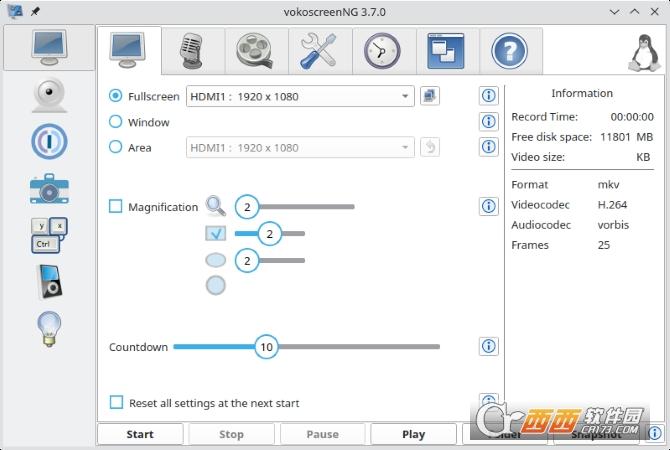The width and height of the screenshot is (670, 450).
Task: Click the camera snapshot sidebar icon
Action: 49,189
